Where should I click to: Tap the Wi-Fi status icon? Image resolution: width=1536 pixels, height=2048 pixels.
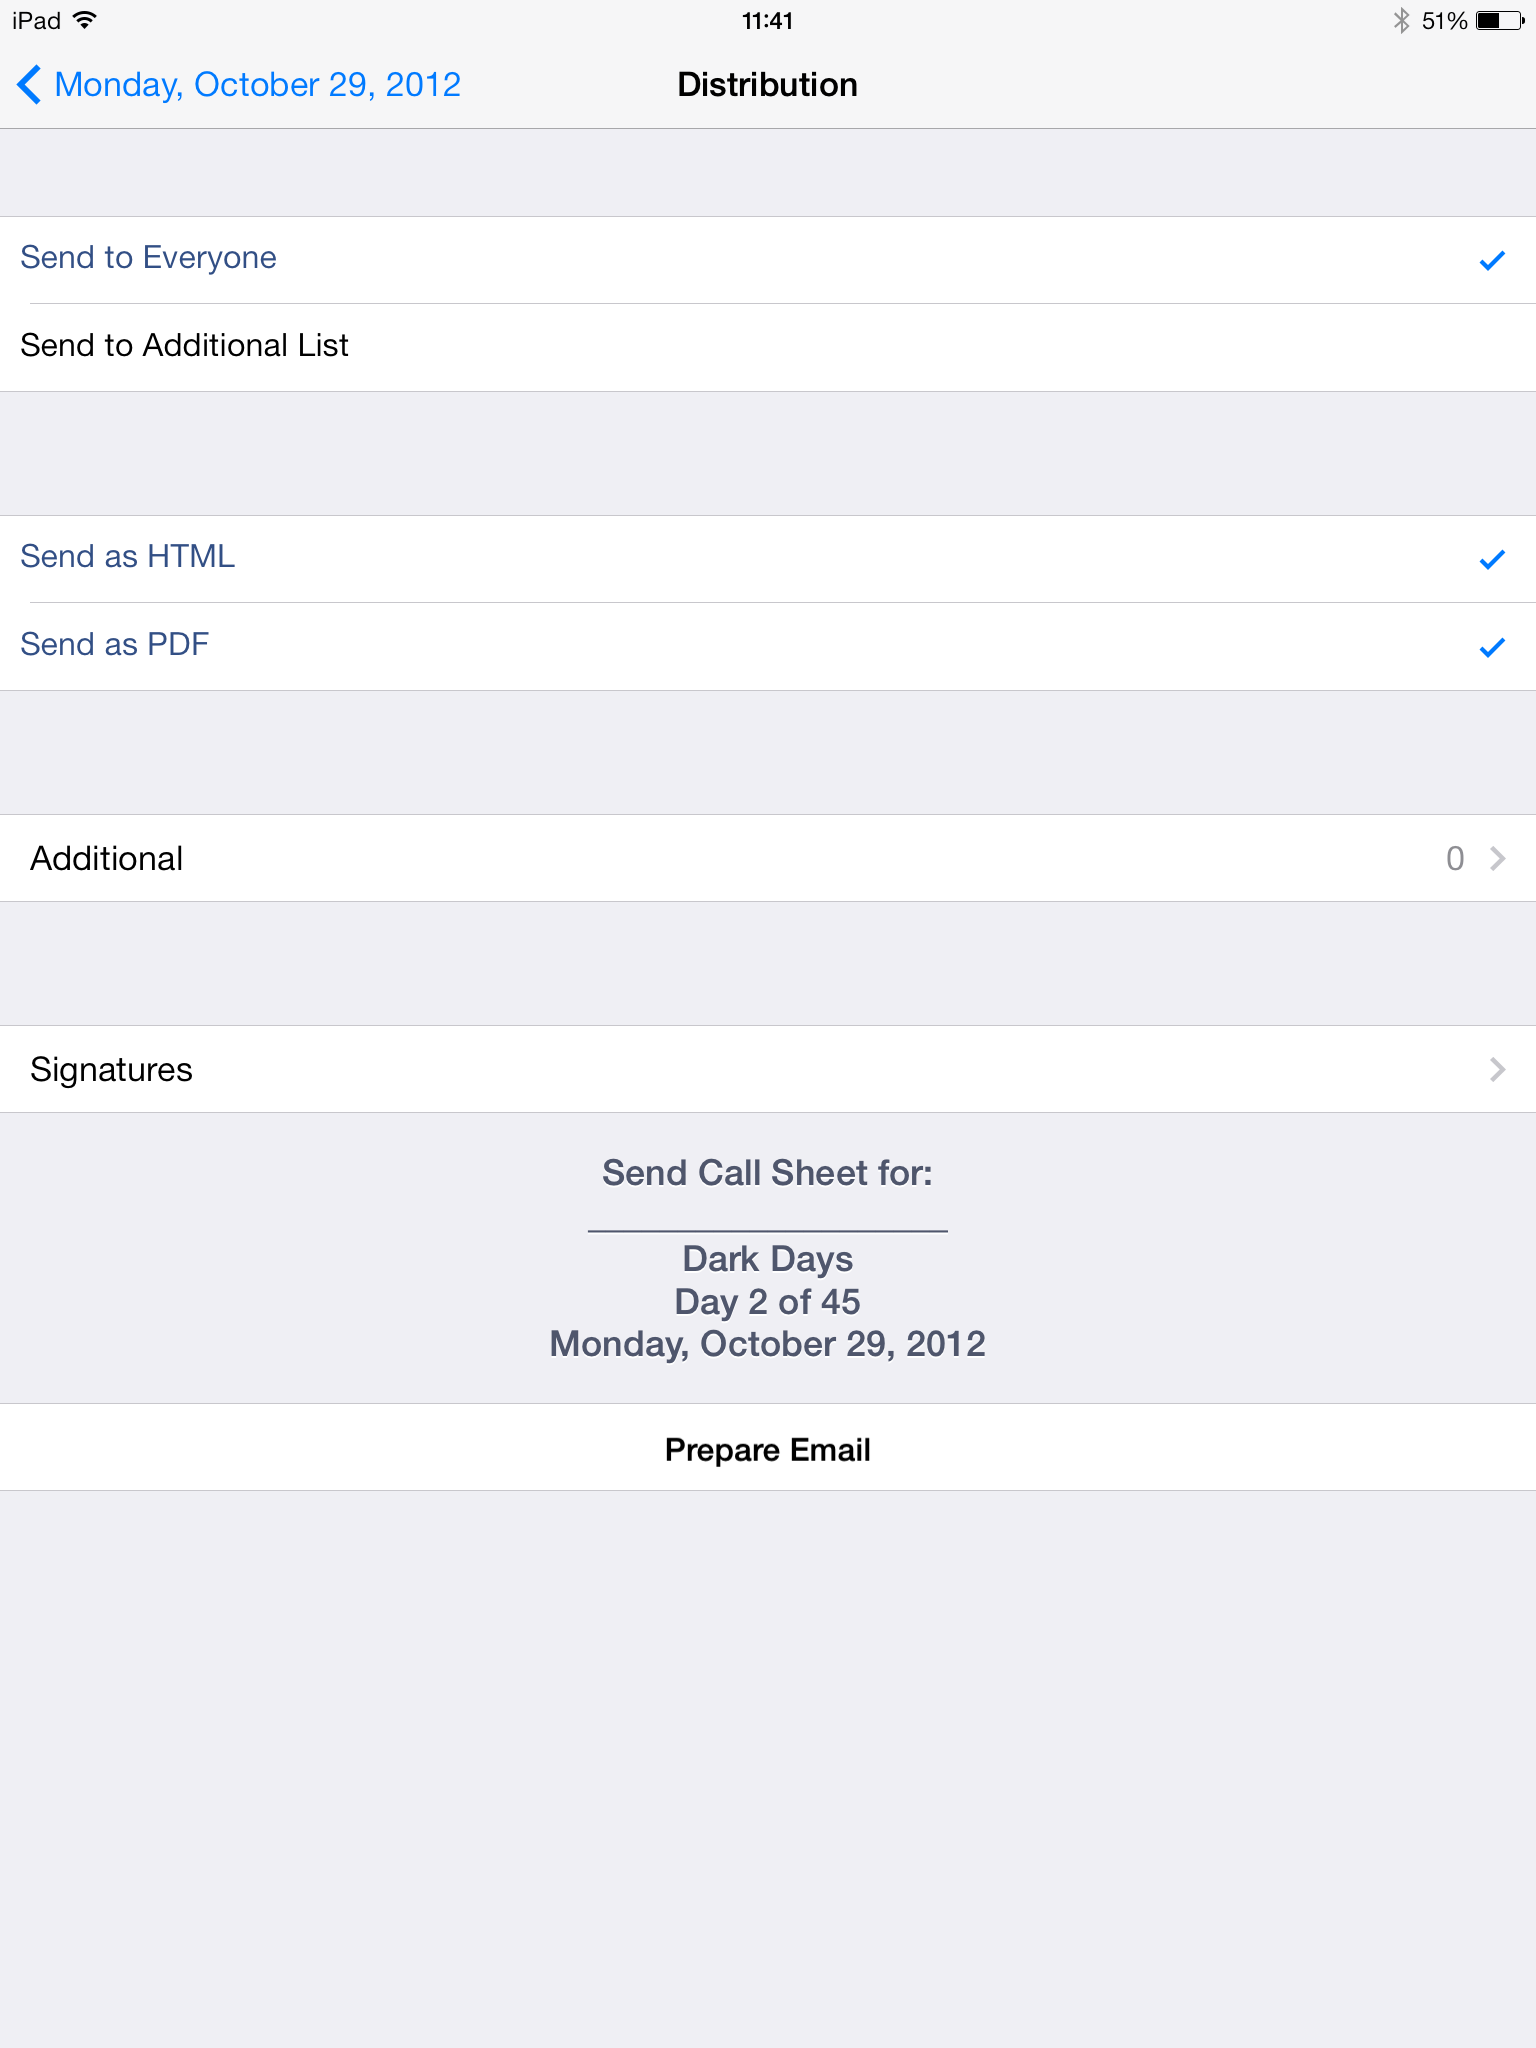(86, 20)
